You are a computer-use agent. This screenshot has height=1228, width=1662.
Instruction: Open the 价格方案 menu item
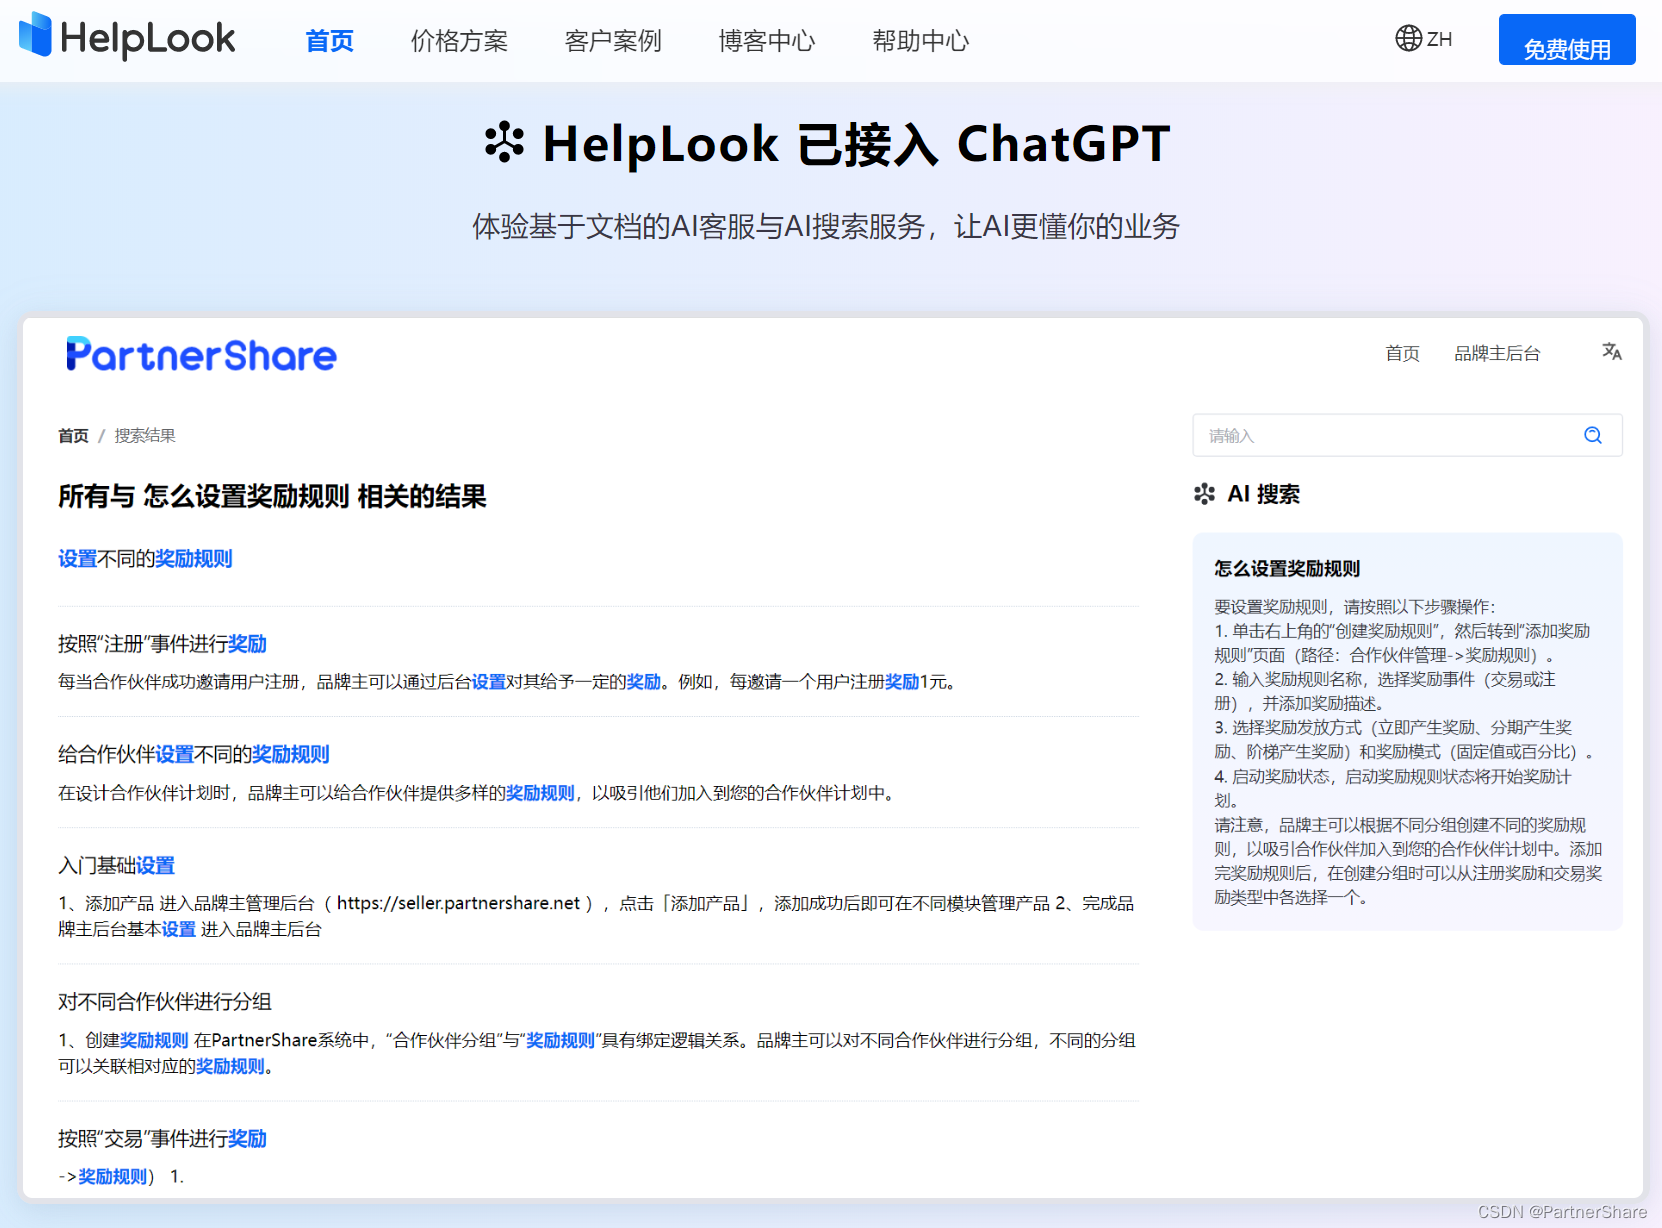pos(459,41)
